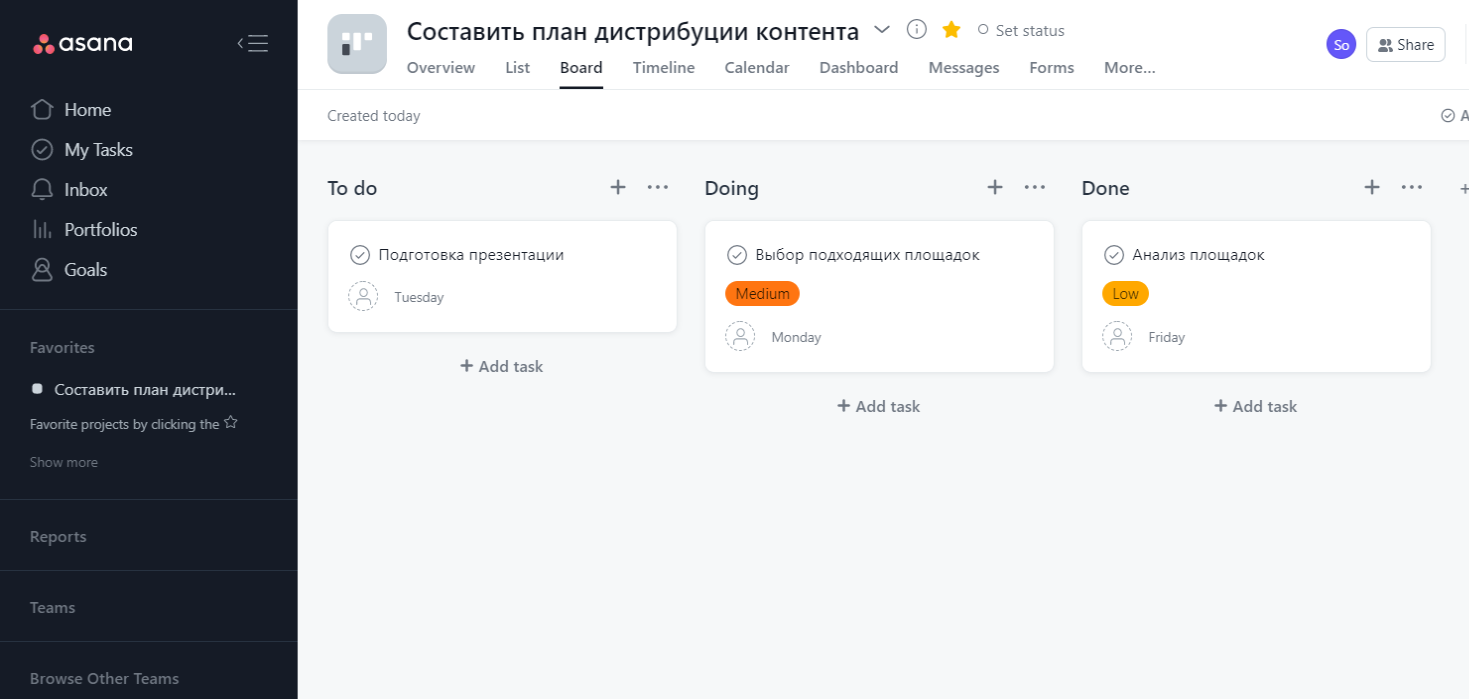Click the plus icon in Doing column
Image resolution: width=1469 pixels, height=699 pixels.
point(995,187)
